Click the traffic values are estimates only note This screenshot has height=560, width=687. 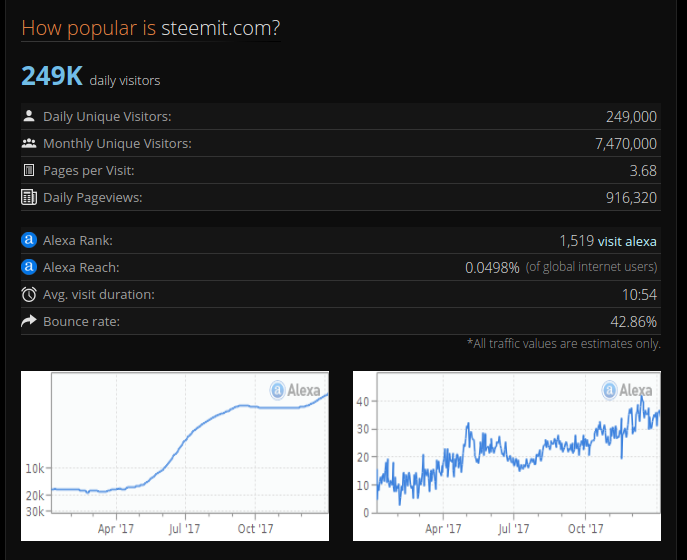click(x=563, y=344)
